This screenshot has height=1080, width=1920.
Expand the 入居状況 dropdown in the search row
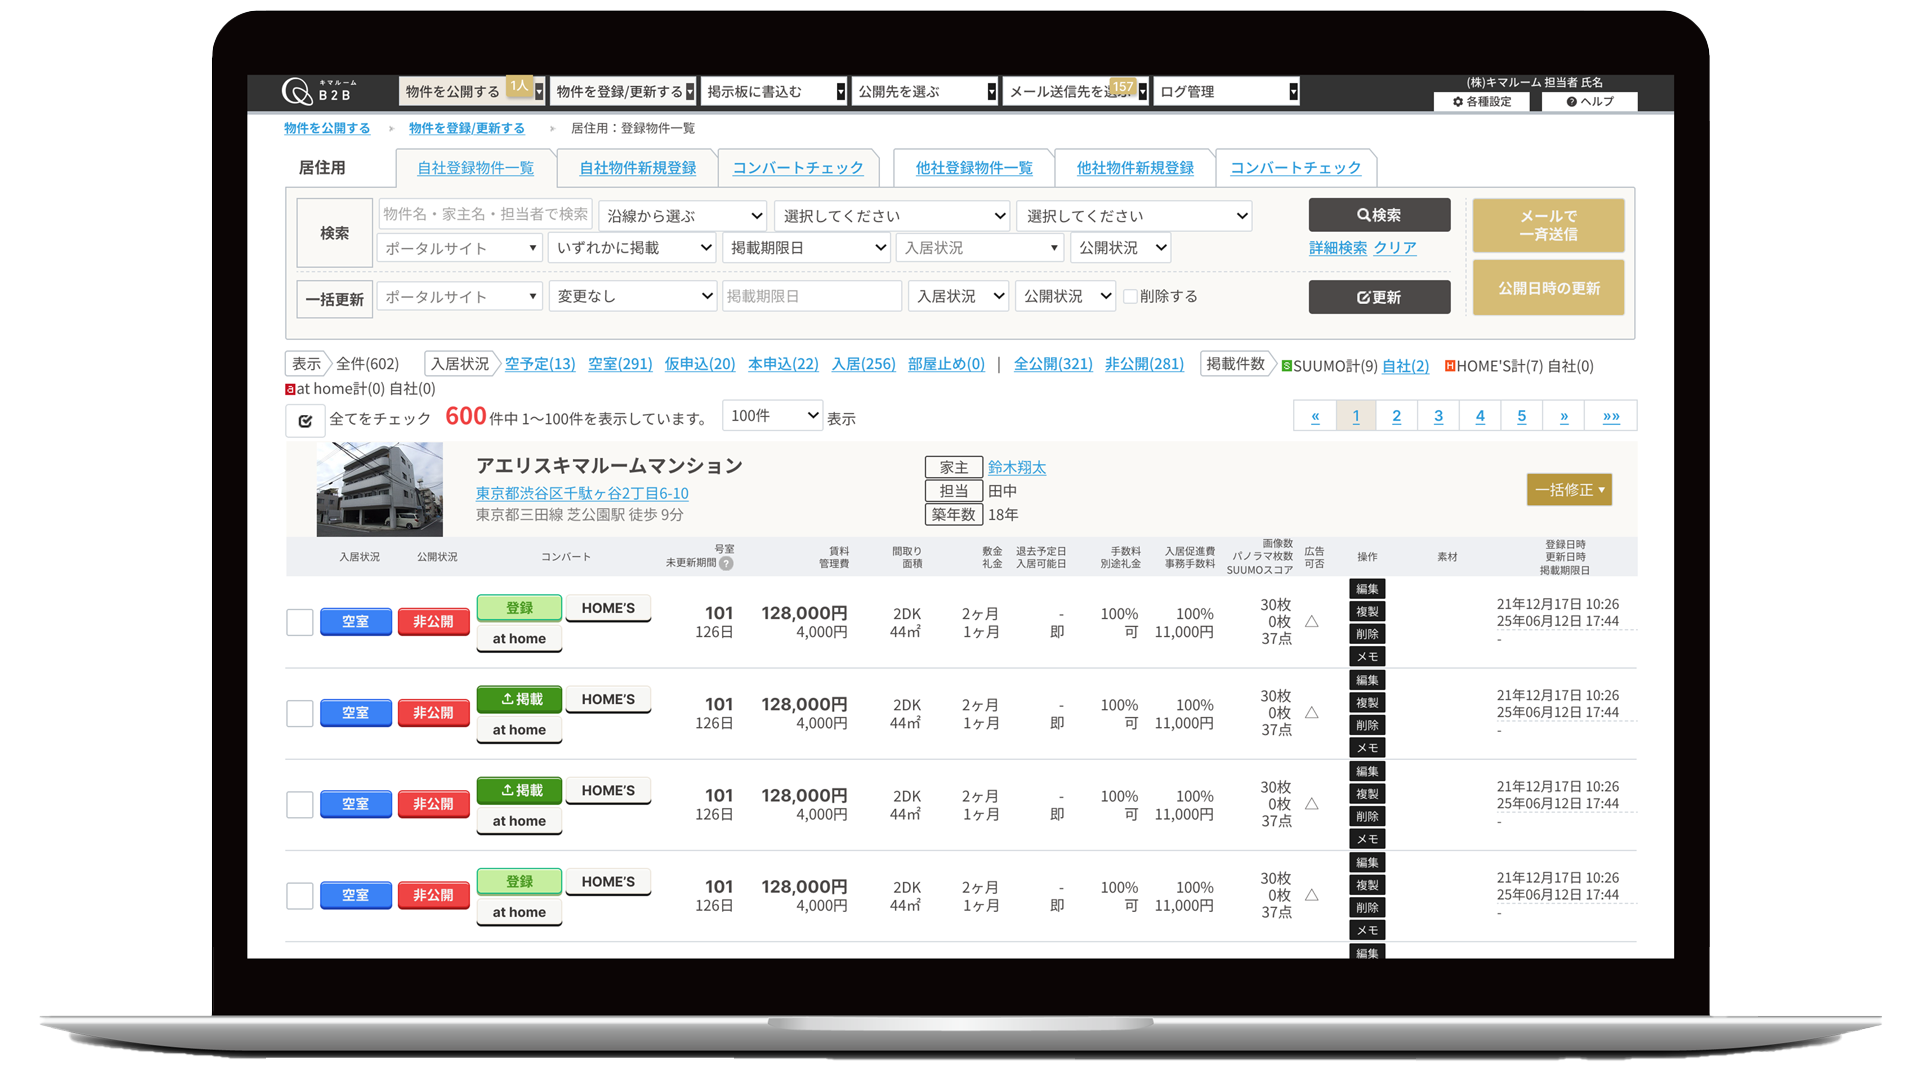pyautogui.click(x=980, y=247)
